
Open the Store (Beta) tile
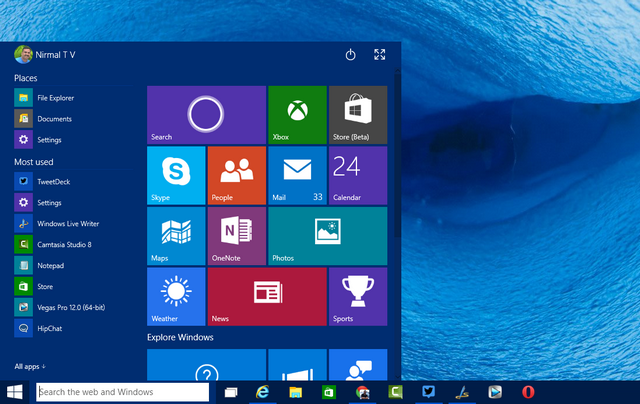click(358, 115)
